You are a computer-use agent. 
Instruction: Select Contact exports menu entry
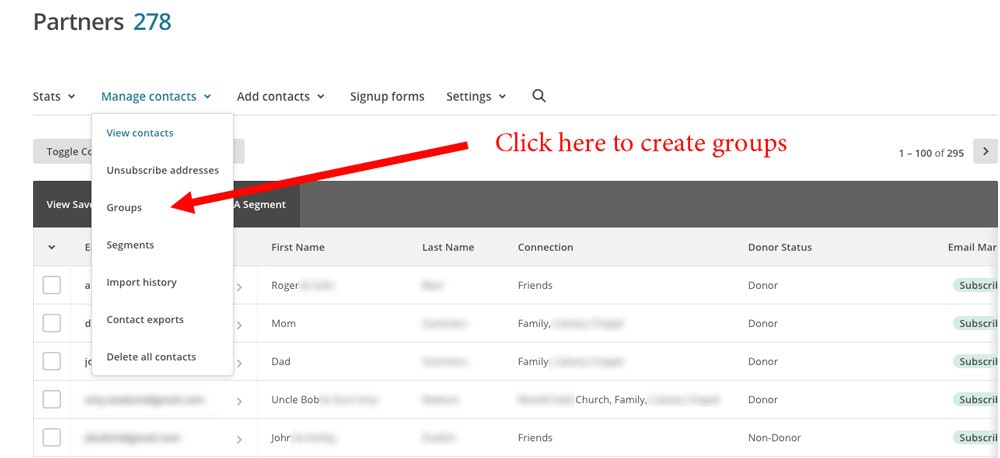[144, 320]
